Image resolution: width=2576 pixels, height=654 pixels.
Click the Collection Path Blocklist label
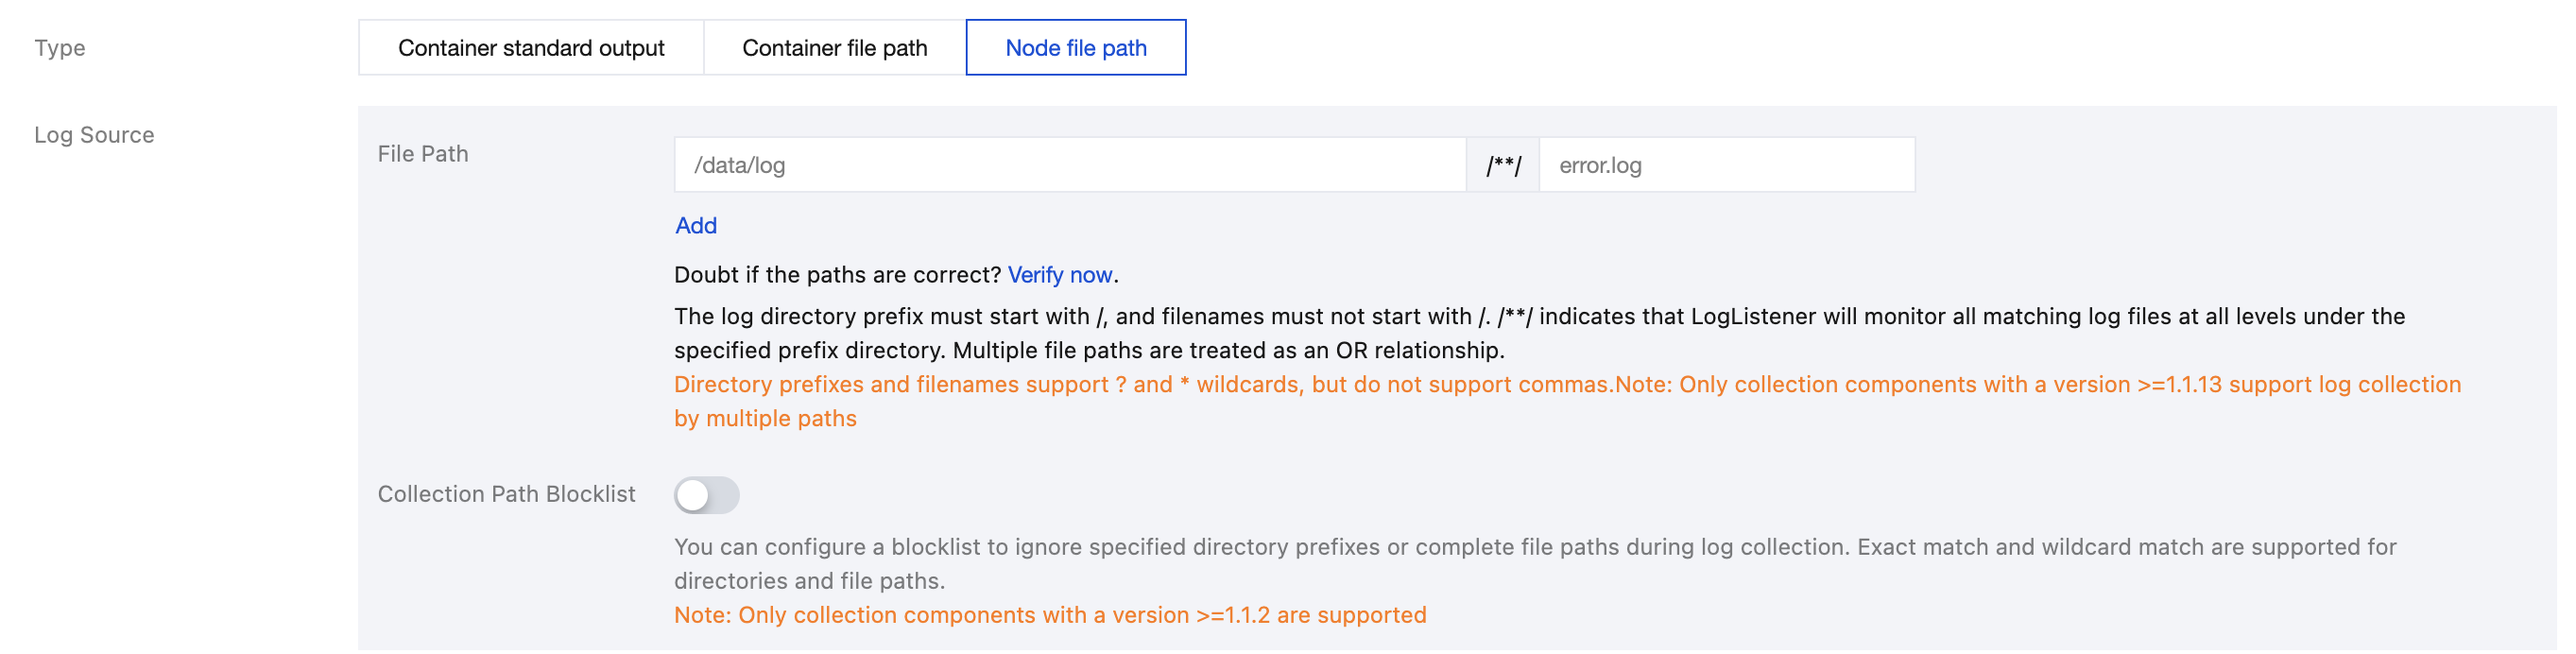[x=506, y=494]
